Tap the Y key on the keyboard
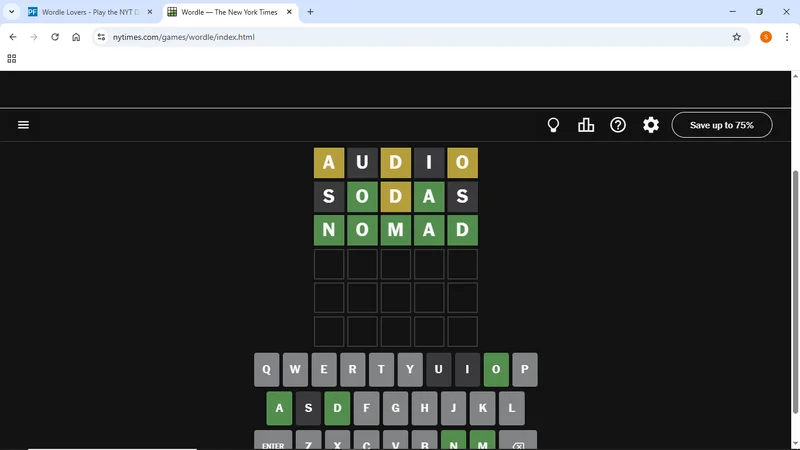Viewport: 800px width, 450px height. point(410,369)
